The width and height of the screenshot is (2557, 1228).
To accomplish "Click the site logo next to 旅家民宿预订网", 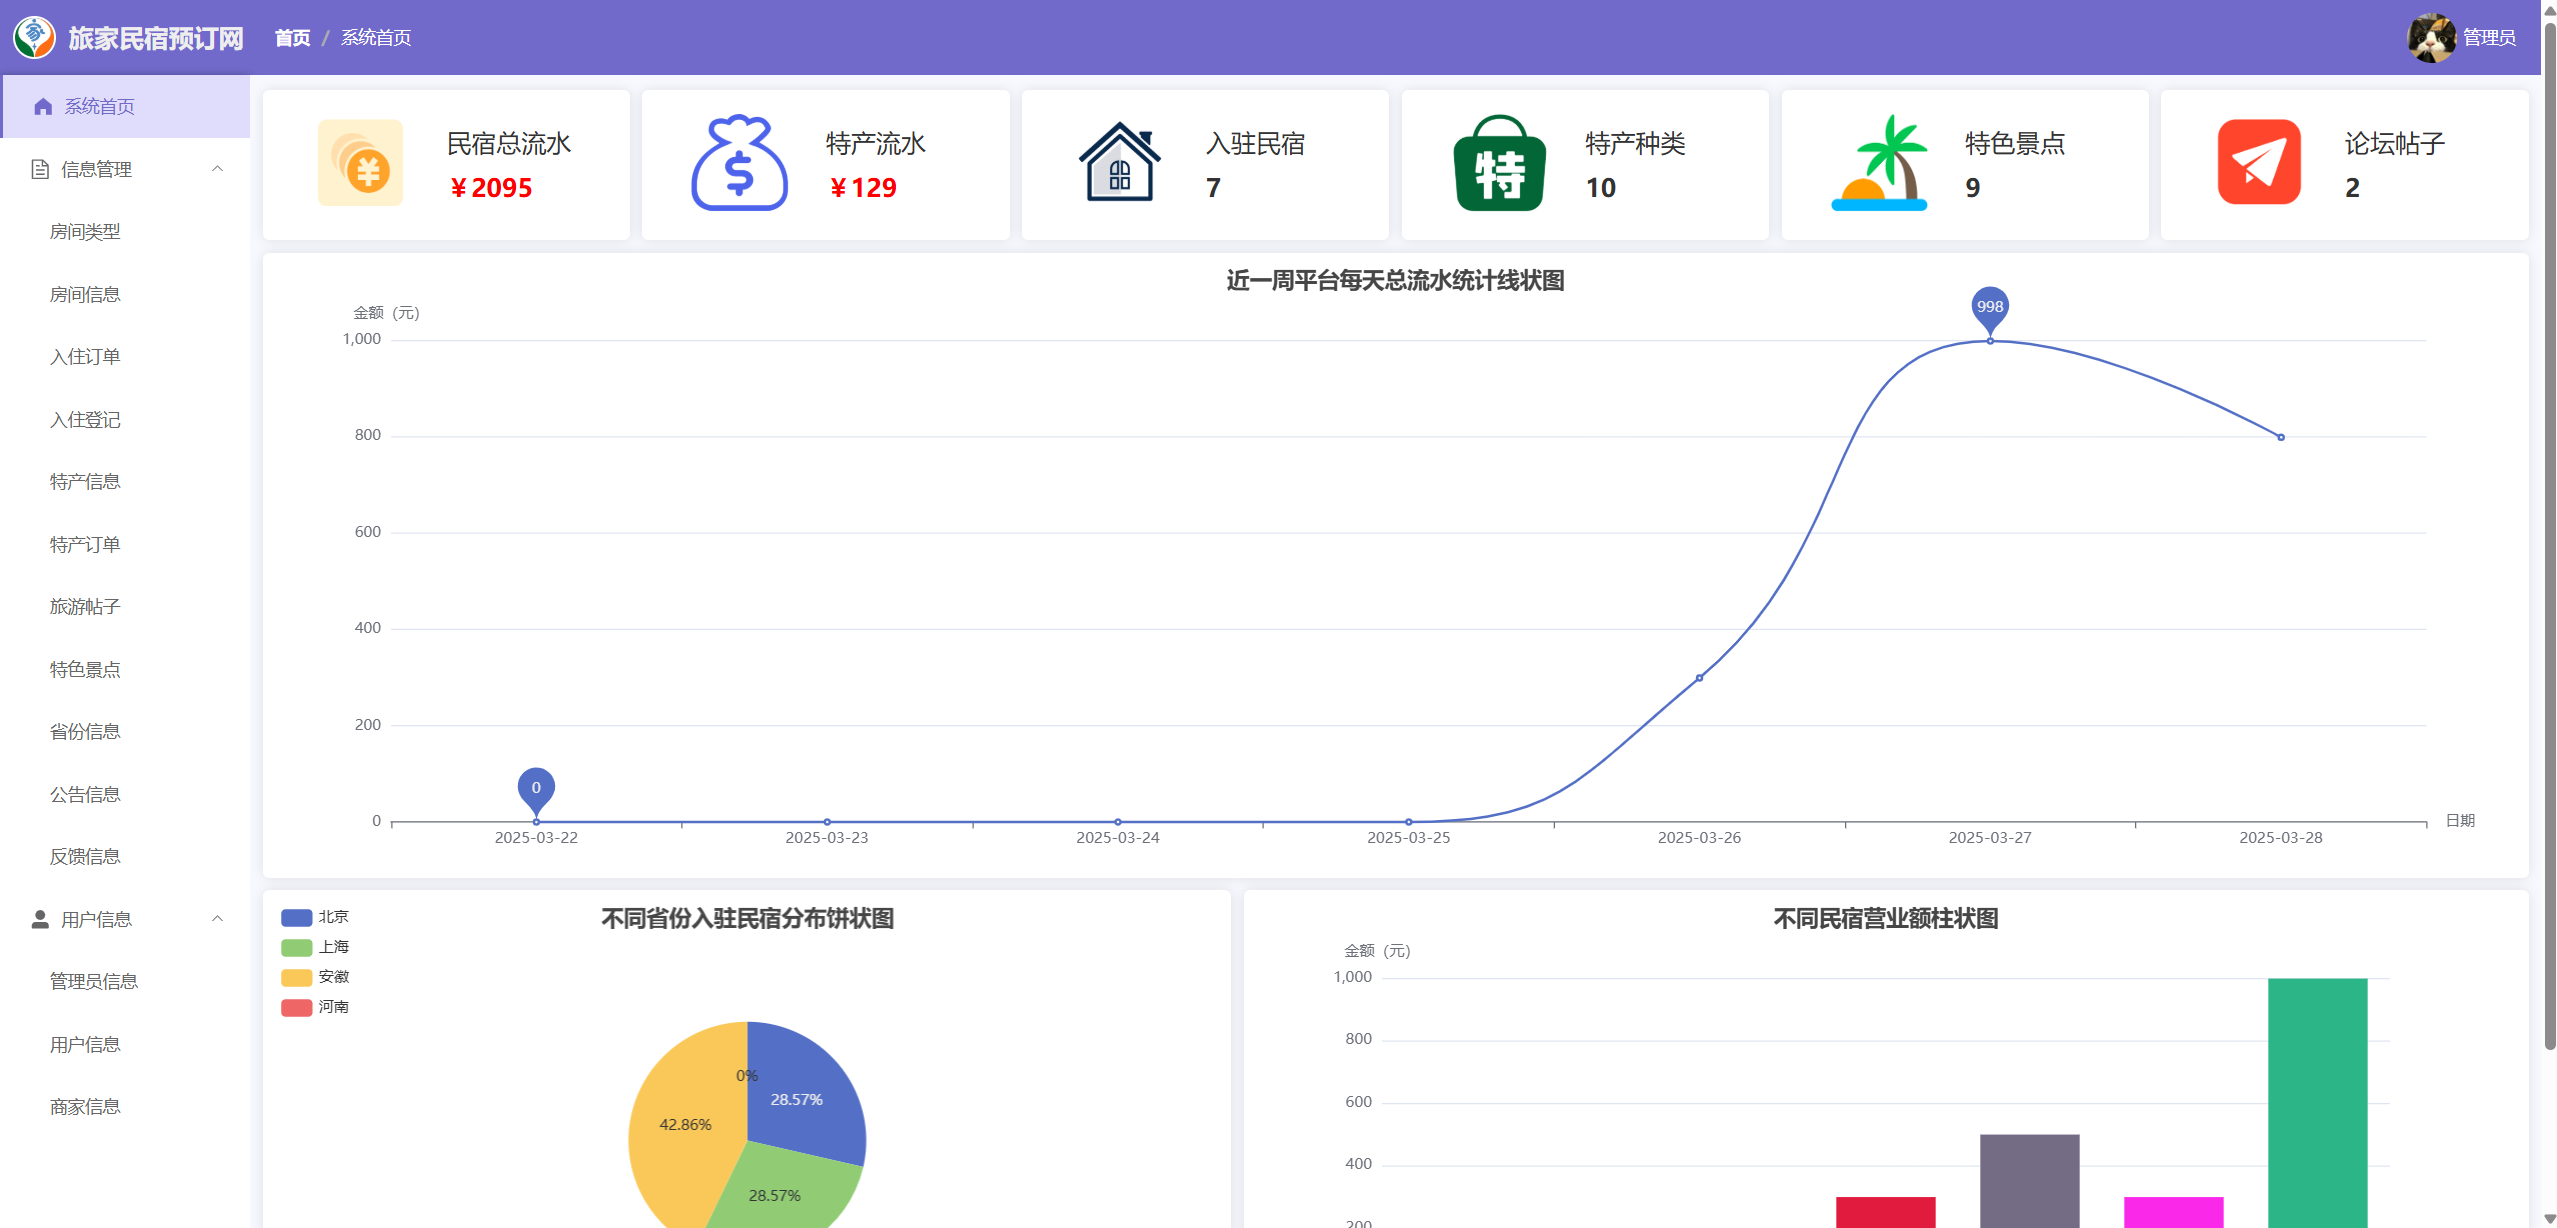I will click(34, 37).
